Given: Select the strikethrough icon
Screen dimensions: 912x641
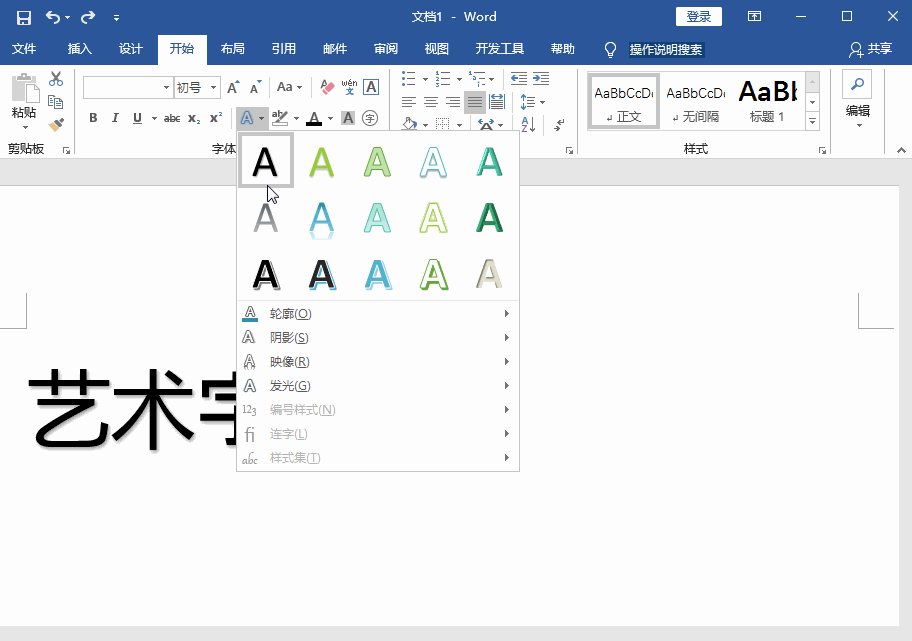Looking at the screenshot, I should 171,117.
